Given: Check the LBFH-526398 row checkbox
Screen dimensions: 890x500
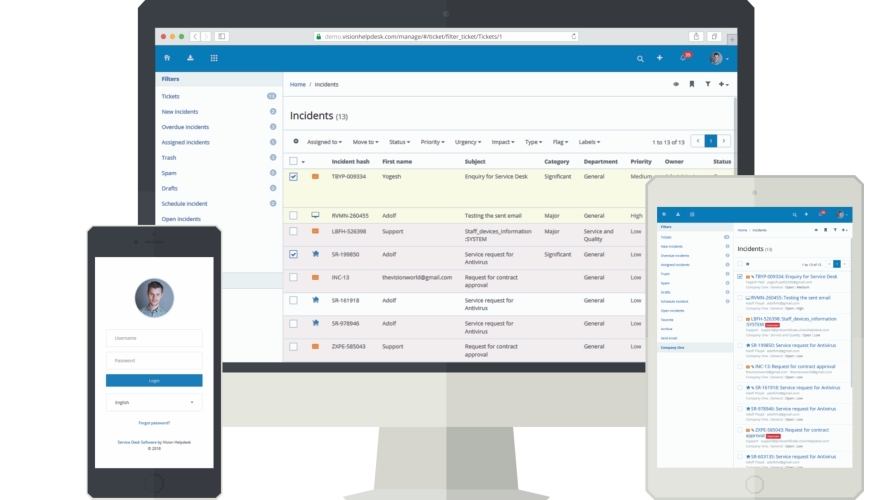Looking at the screenshot, I should (x=293, y=231).
